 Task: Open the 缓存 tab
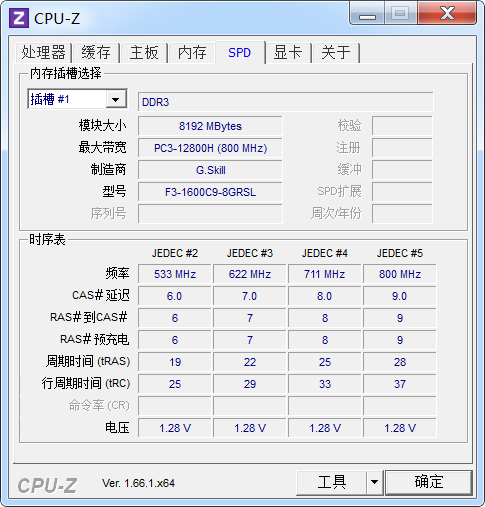[96, 53]
